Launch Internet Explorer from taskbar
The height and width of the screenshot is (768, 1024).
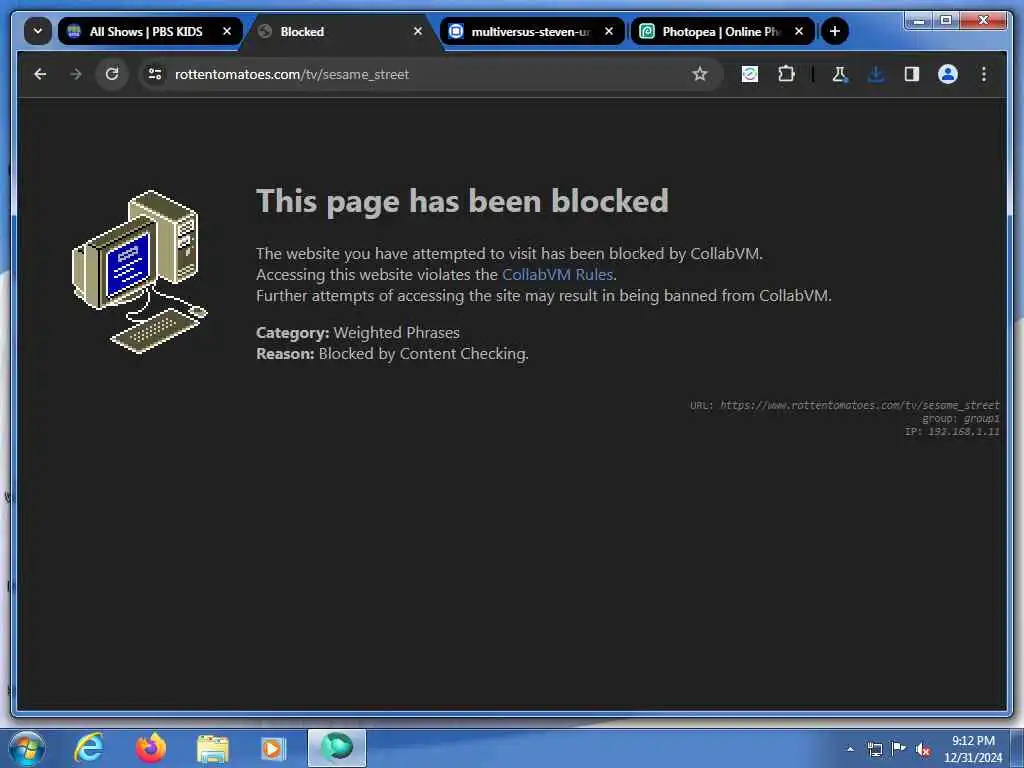[x=89, y=748]
